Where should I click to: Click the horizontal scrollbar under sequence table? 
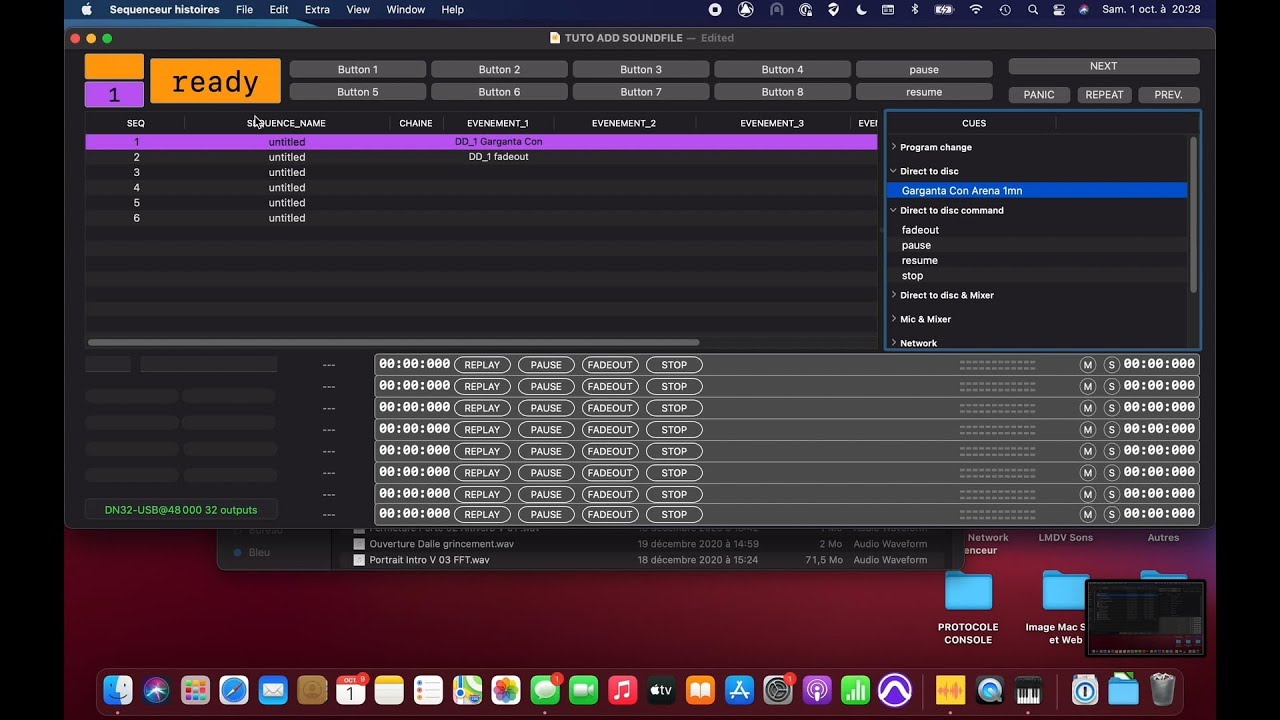pos(380,342)
